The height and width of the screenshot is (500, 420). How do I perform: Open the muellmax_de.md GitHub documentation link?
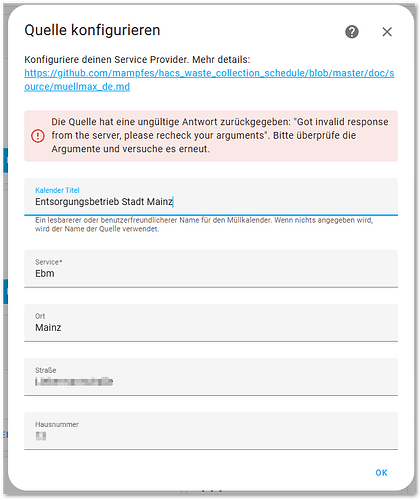pos(209,80)
